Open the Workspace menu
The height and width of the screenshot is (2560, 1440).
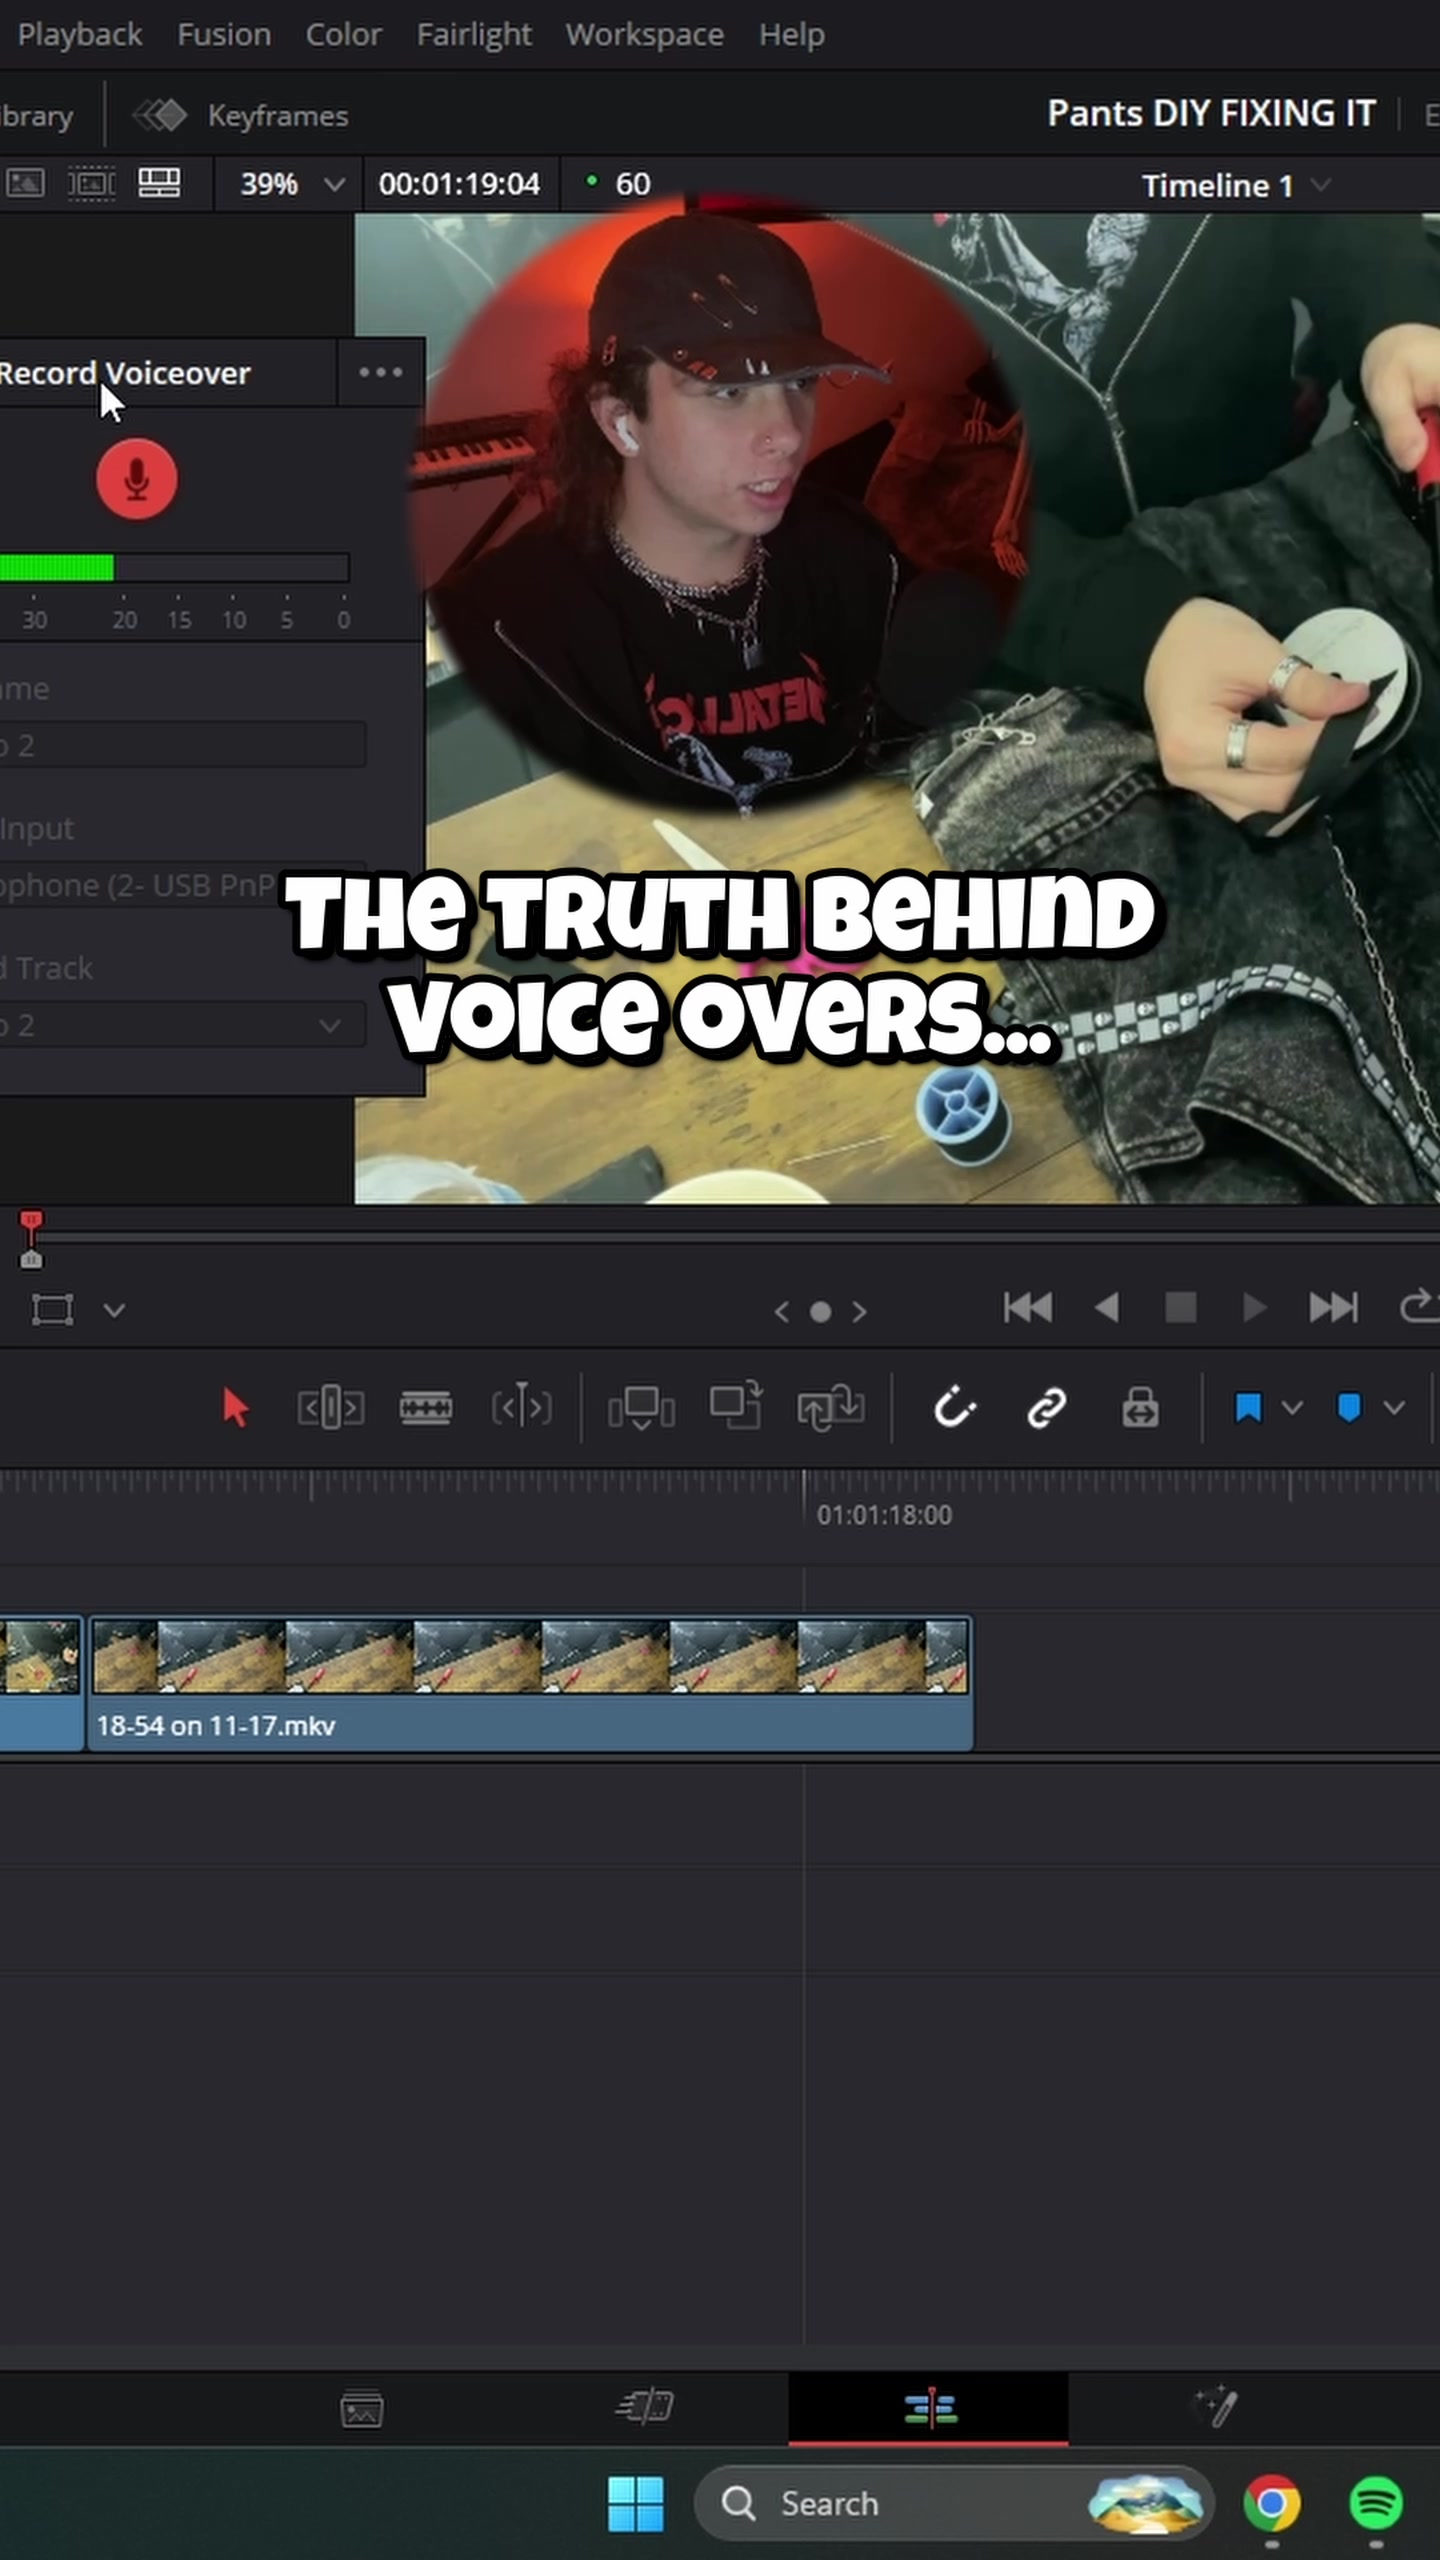pyautogui.click(x=645, y=35)
